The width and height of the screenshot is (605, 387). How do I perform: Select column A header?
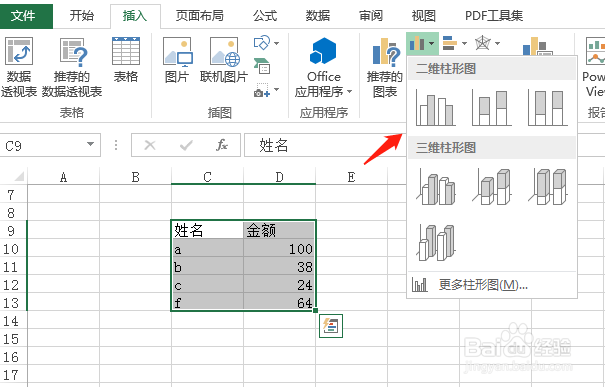[64, 177]
